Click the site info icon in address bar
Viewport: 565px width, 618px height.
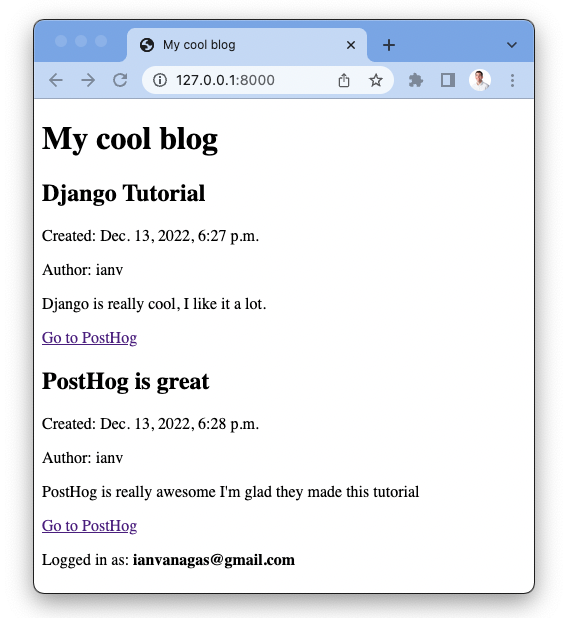pos(160,80)
